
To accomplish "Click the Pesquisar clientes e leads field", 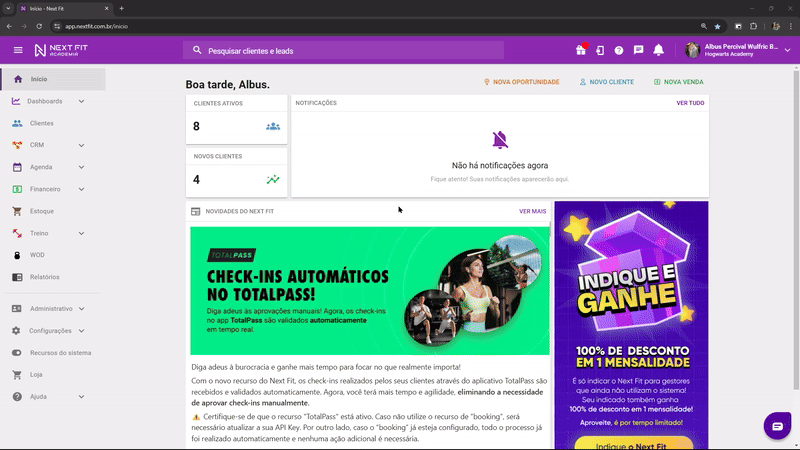I will [343, 51].
